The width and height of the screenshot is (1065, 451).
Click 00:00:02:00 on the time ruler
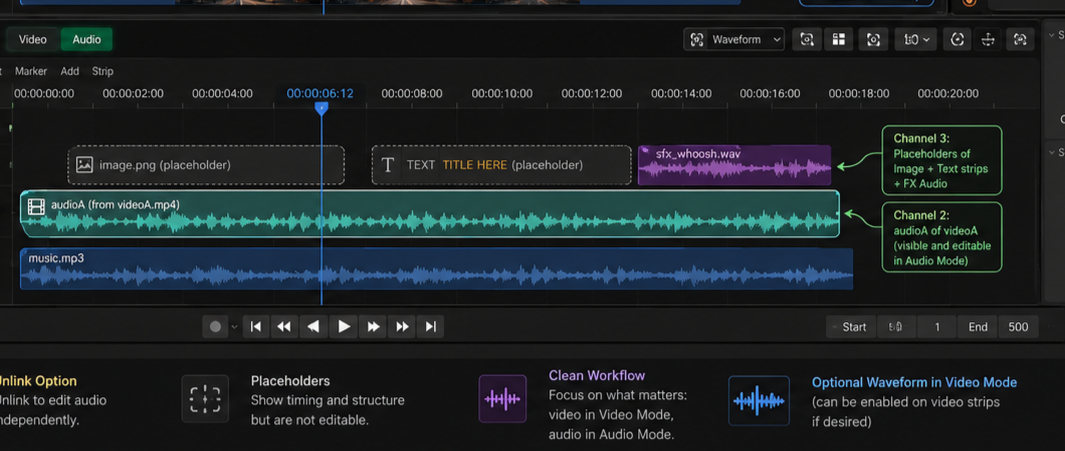(x=133, y=94)
